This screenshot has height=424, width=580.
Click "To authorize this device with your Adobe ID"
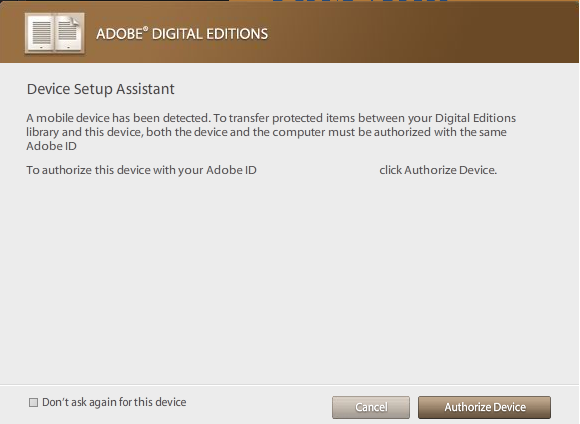(141, 170)
